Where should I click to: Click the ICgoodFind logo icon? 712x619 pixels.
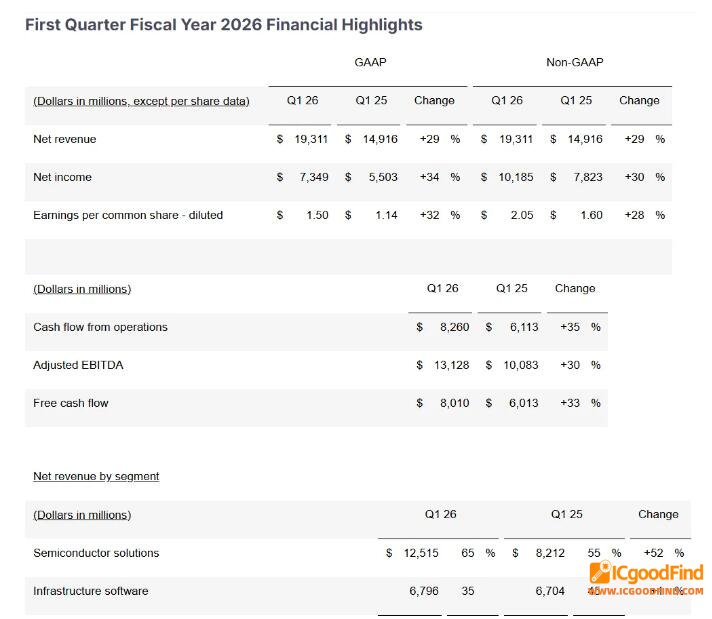pyautogui.click(x=601, y=572)
